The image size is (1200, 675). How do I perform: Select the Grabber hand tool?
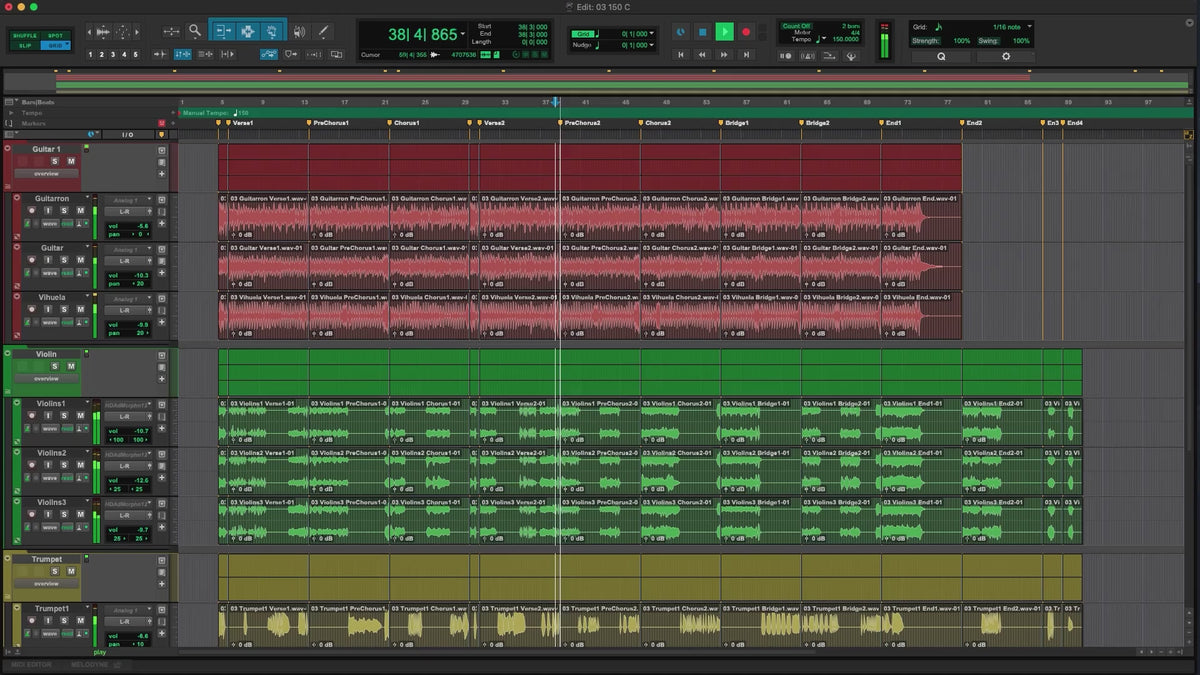click(270, 31)
